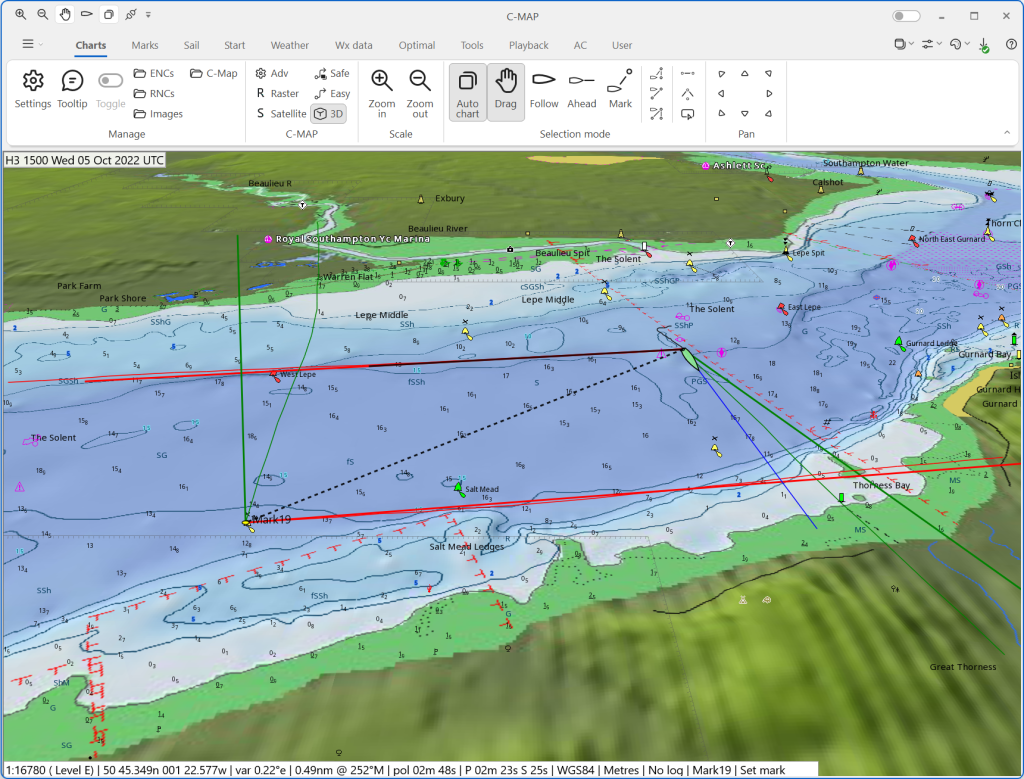1024x779 pixels.
Task: Click the Mark19 waypoint on chart
Action: click(x=247, y=521)
